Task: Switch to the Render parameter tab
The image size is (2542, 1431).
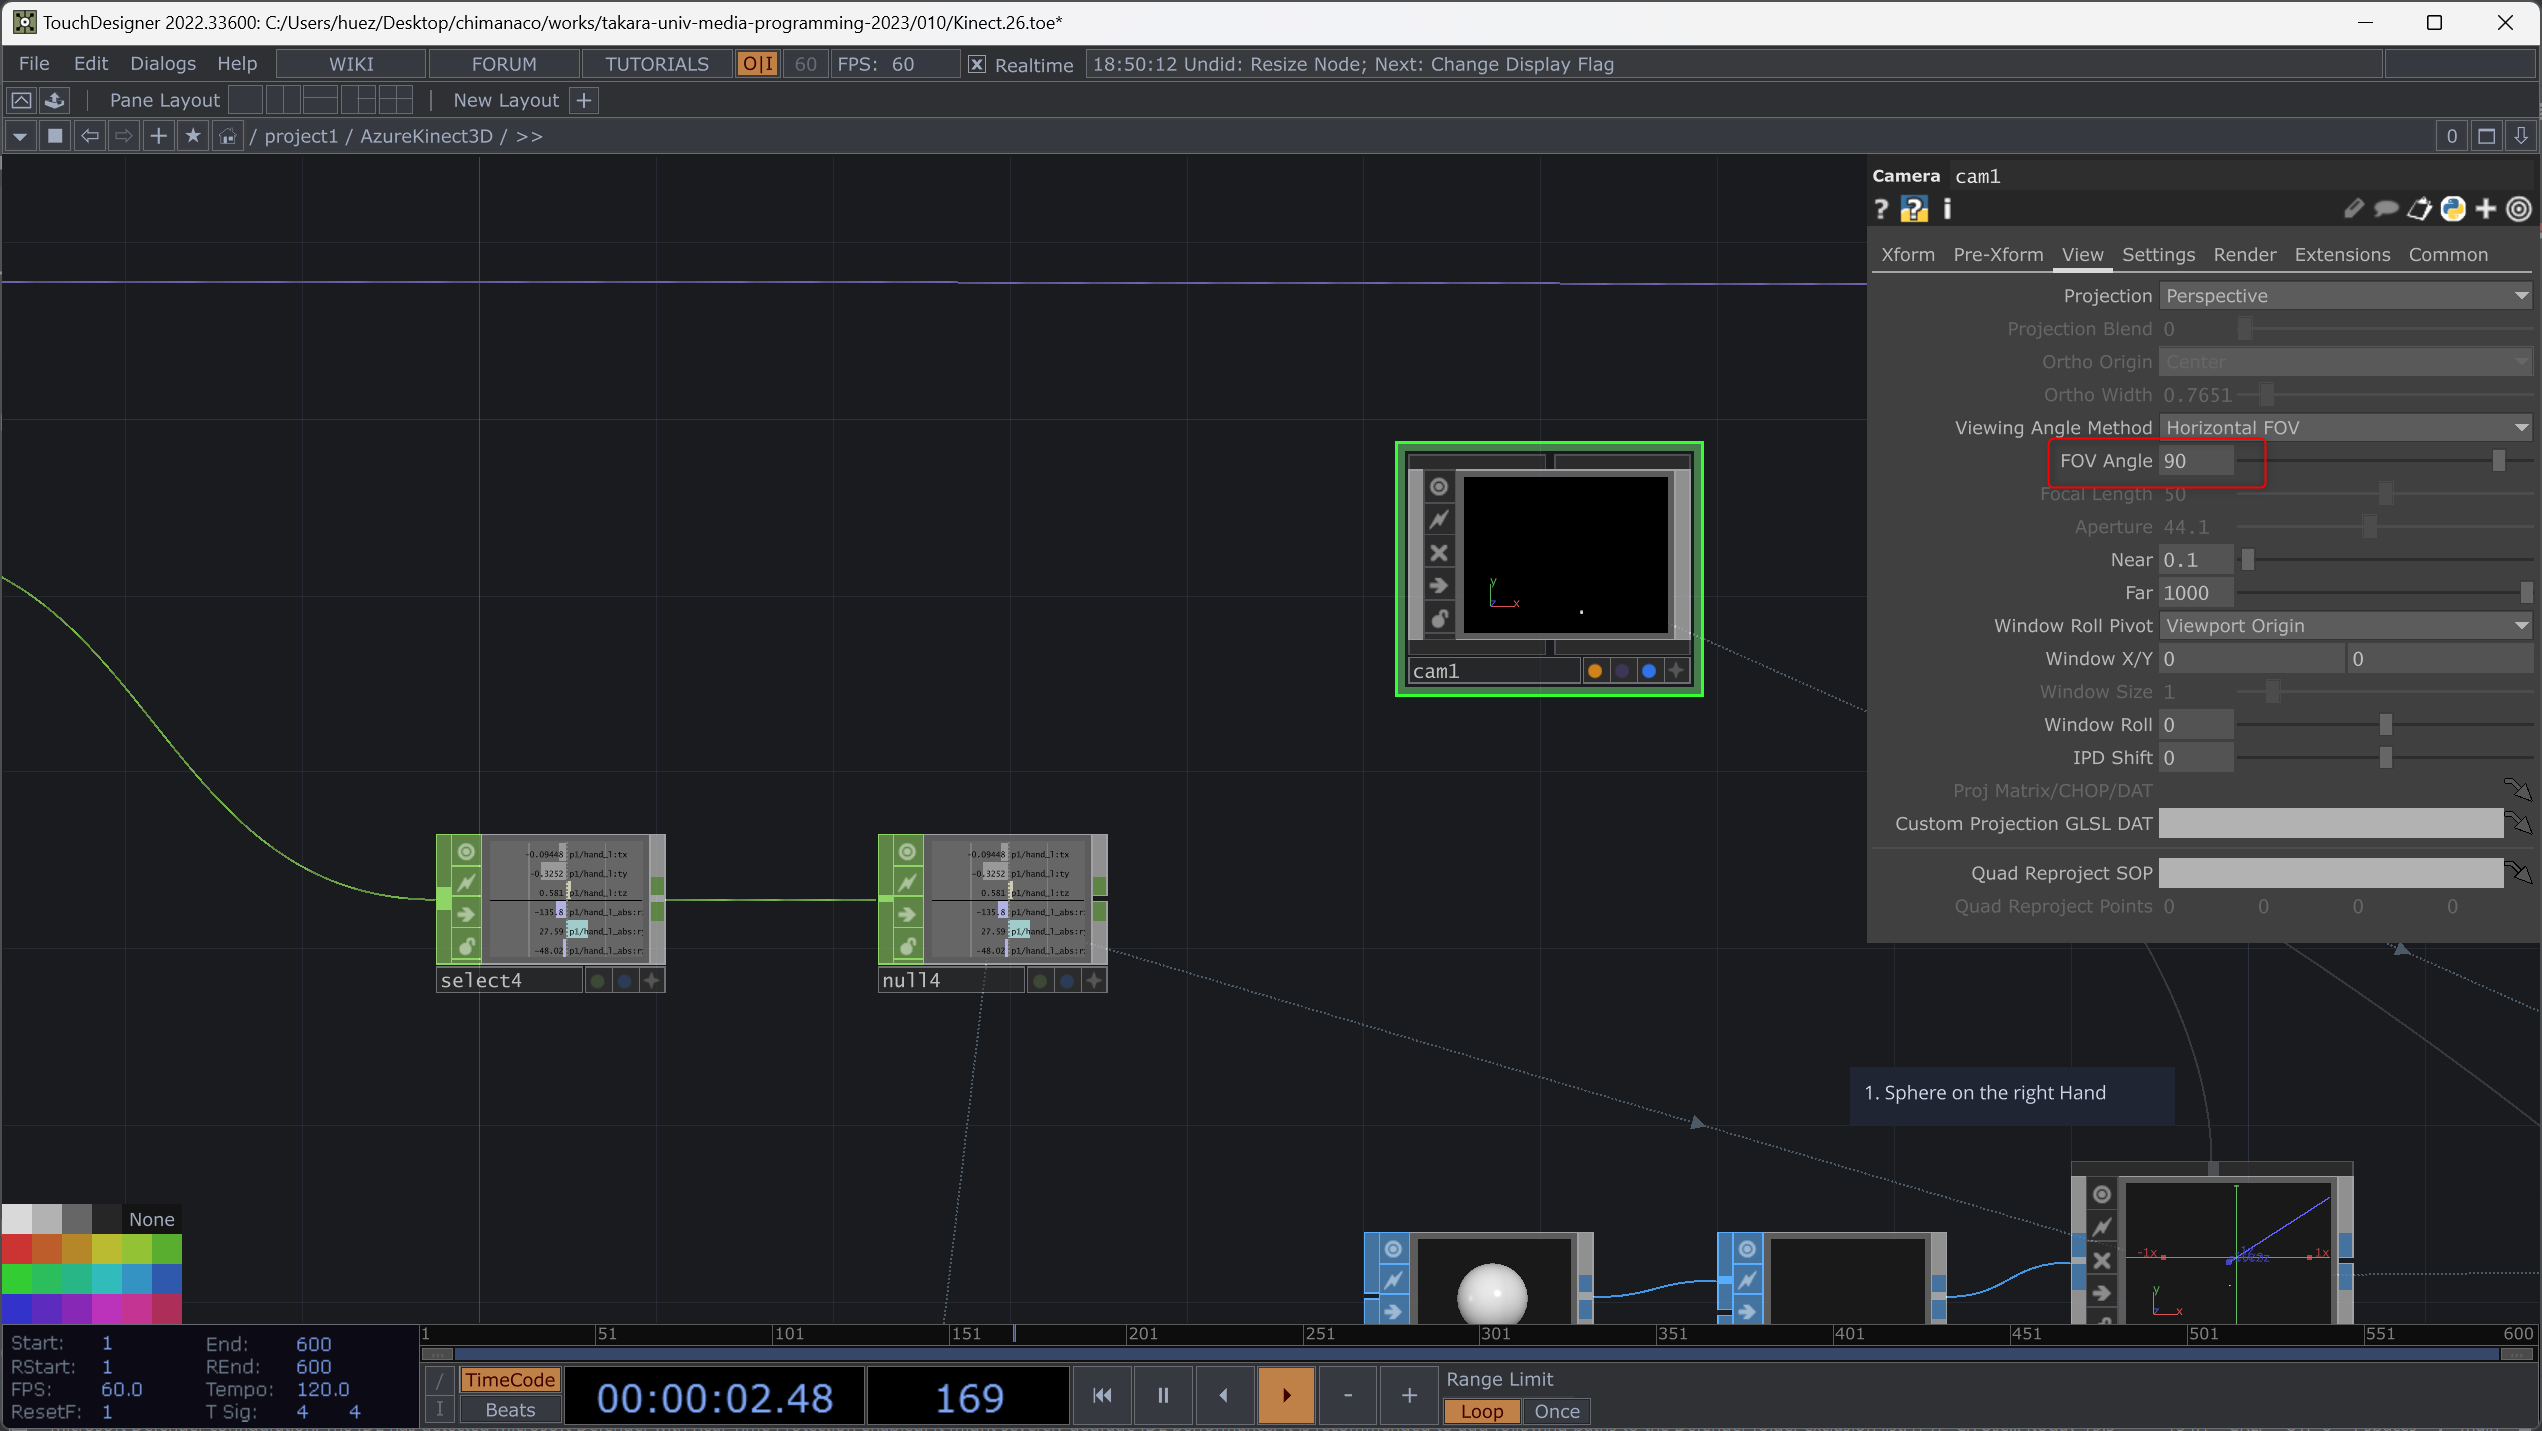Action: [2244, 255]
